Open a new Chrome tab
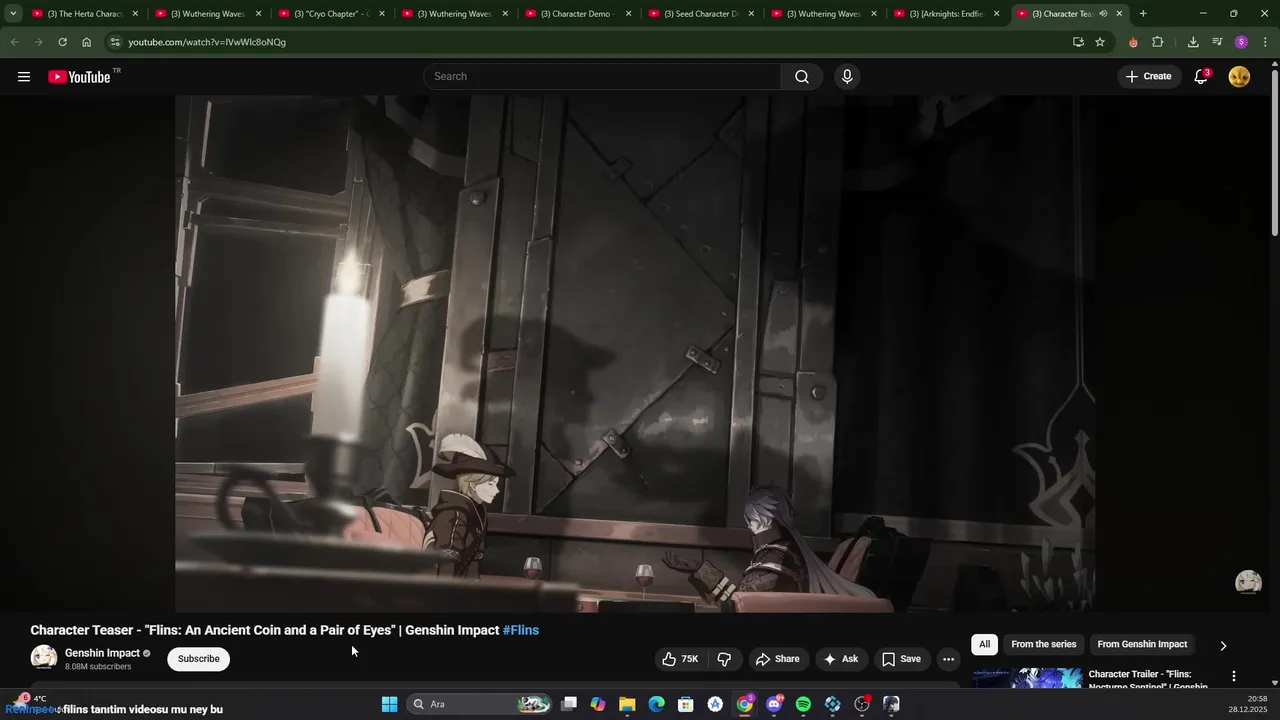This screenshot has height=720, width=1280. (1143, 14)
